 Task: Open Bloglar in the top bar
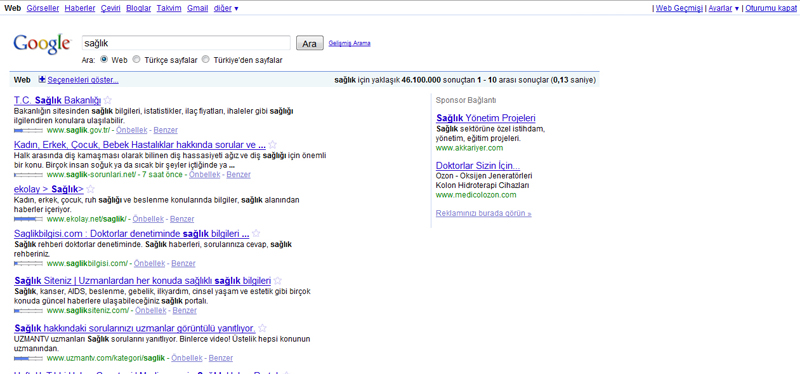pyautogui.click(x=139, y=8)
